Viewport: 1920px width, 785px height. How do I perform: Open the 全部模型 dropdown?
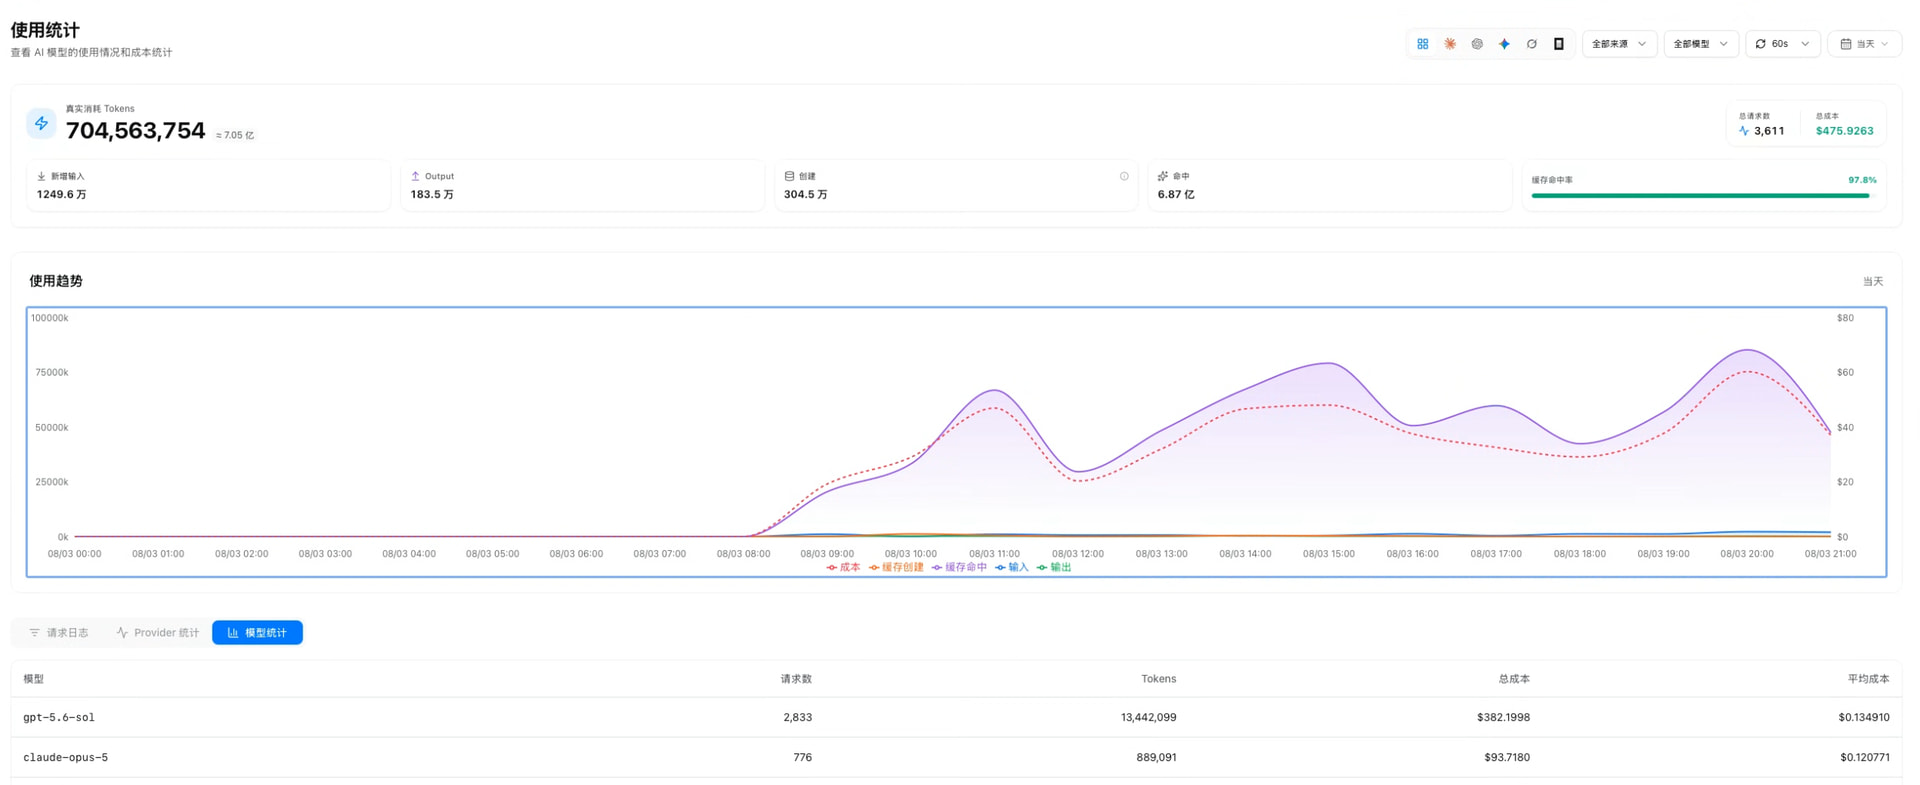(x=1701, y=44)
